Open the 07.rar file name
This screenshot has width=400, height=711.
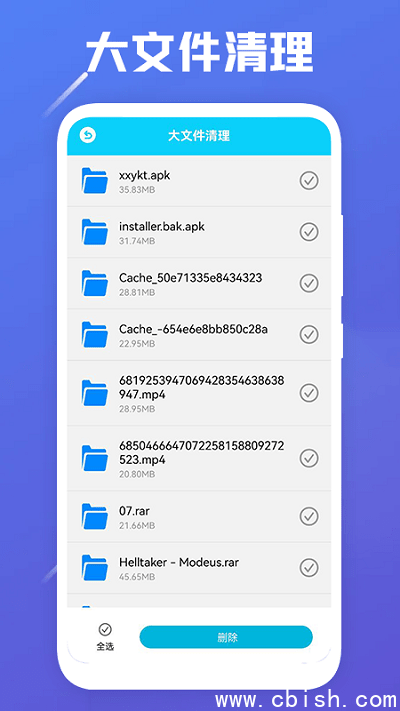click(x=134, y=511)
